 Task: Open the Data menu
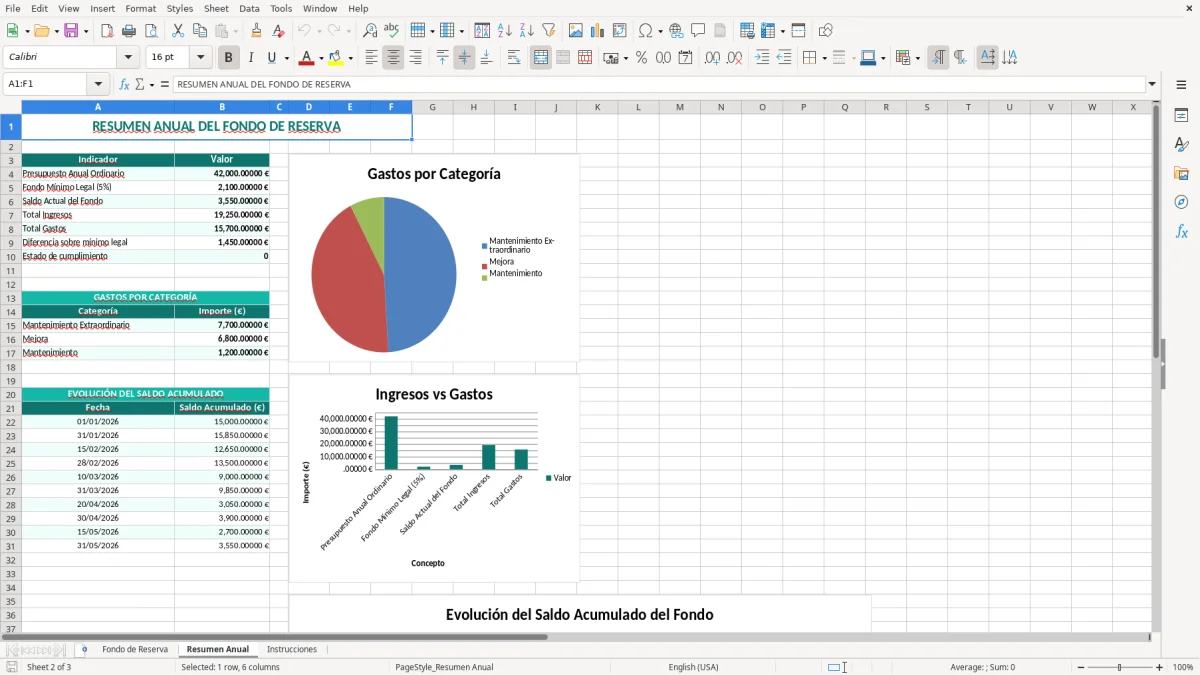pyautogui.click(x=249, y=8)
